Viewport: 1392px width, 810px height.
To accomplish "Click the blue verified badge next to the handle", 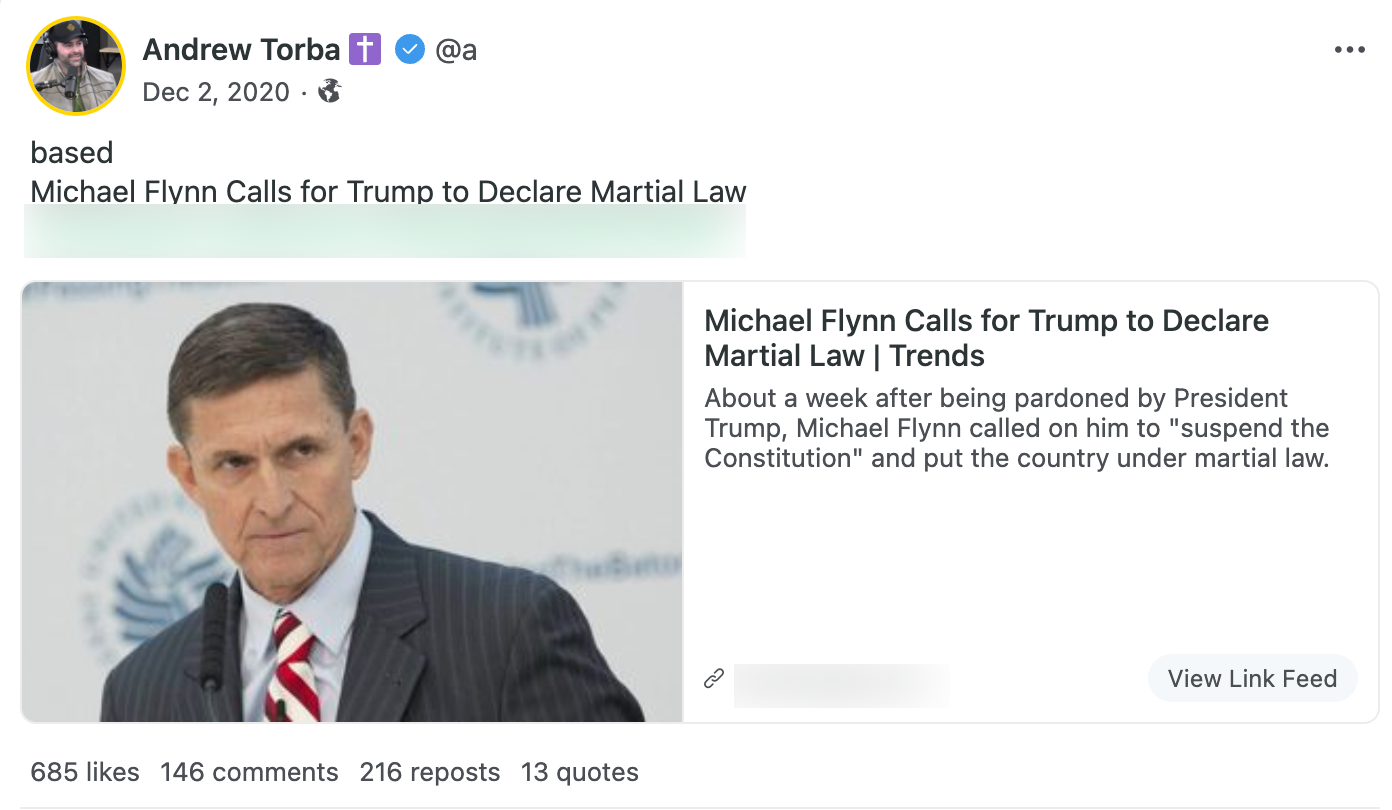I will click(410, 48).
